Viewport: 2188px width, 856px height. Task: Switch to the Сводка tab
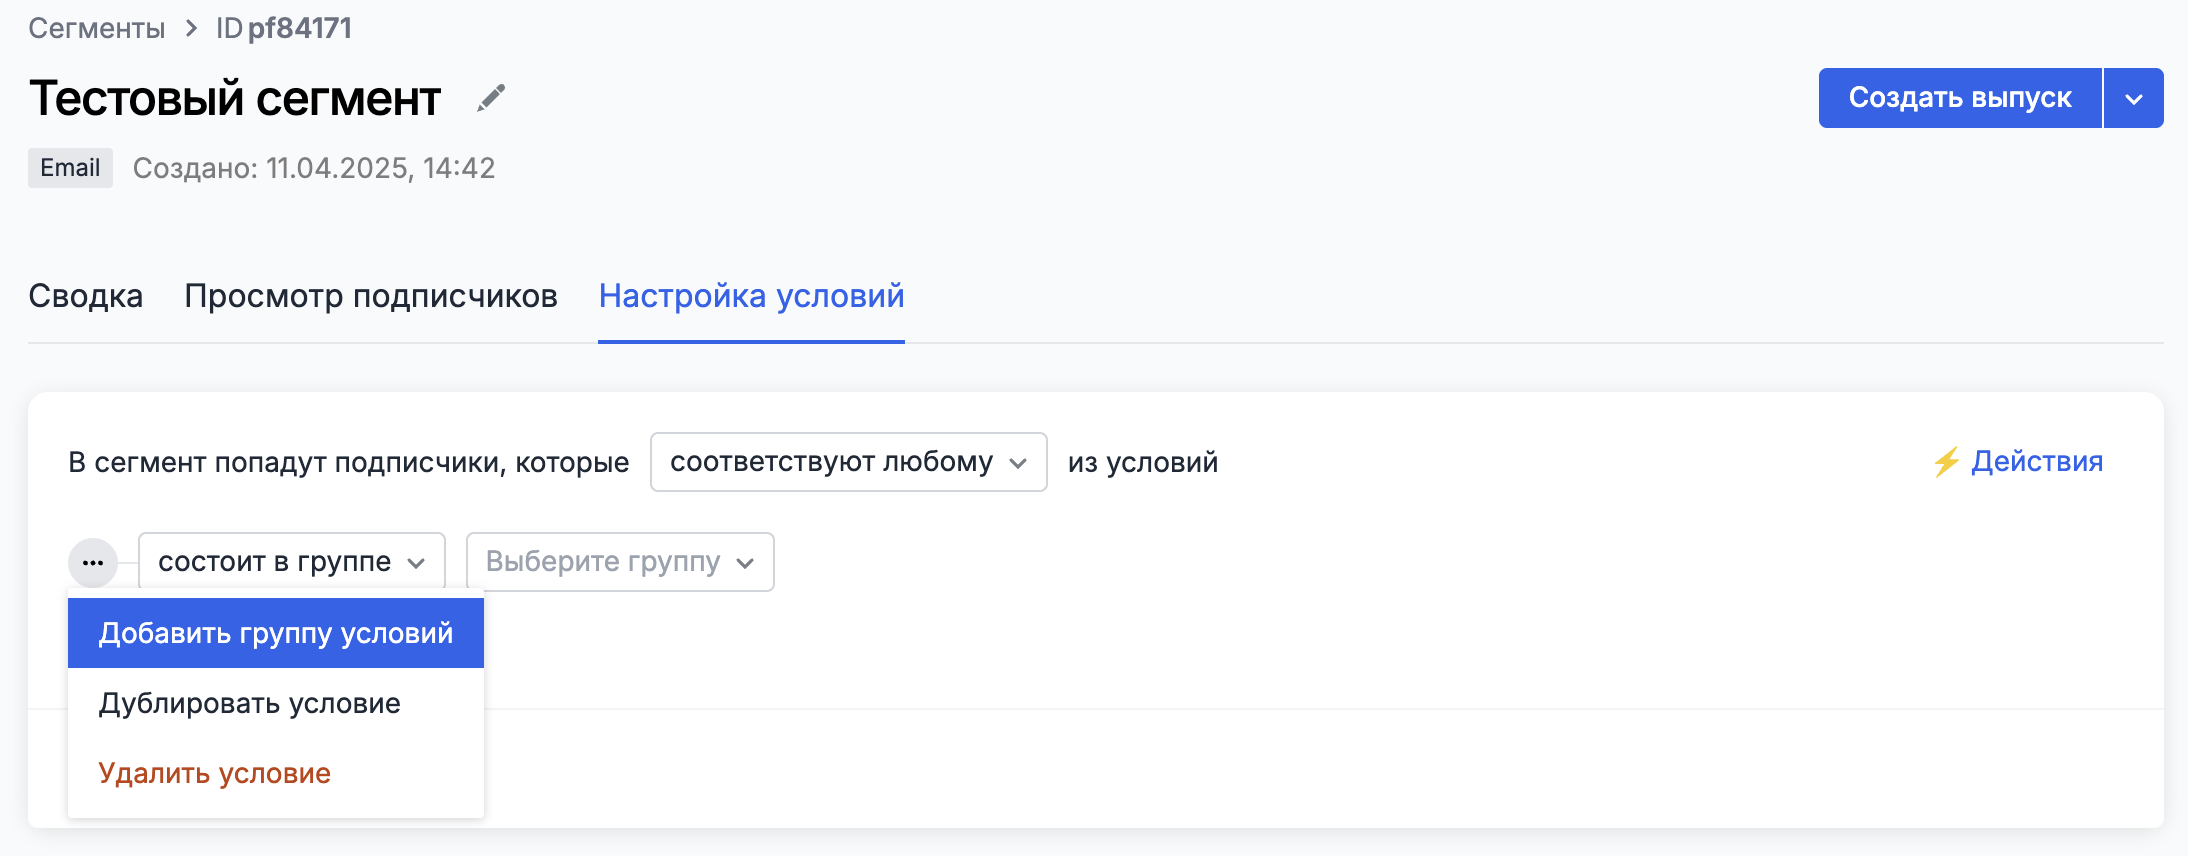point(86,296)
